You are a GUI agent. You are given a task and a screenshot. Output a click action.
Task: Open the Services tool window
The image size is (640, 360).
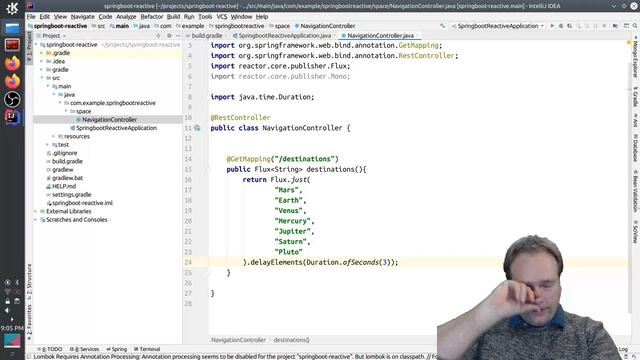84,349
